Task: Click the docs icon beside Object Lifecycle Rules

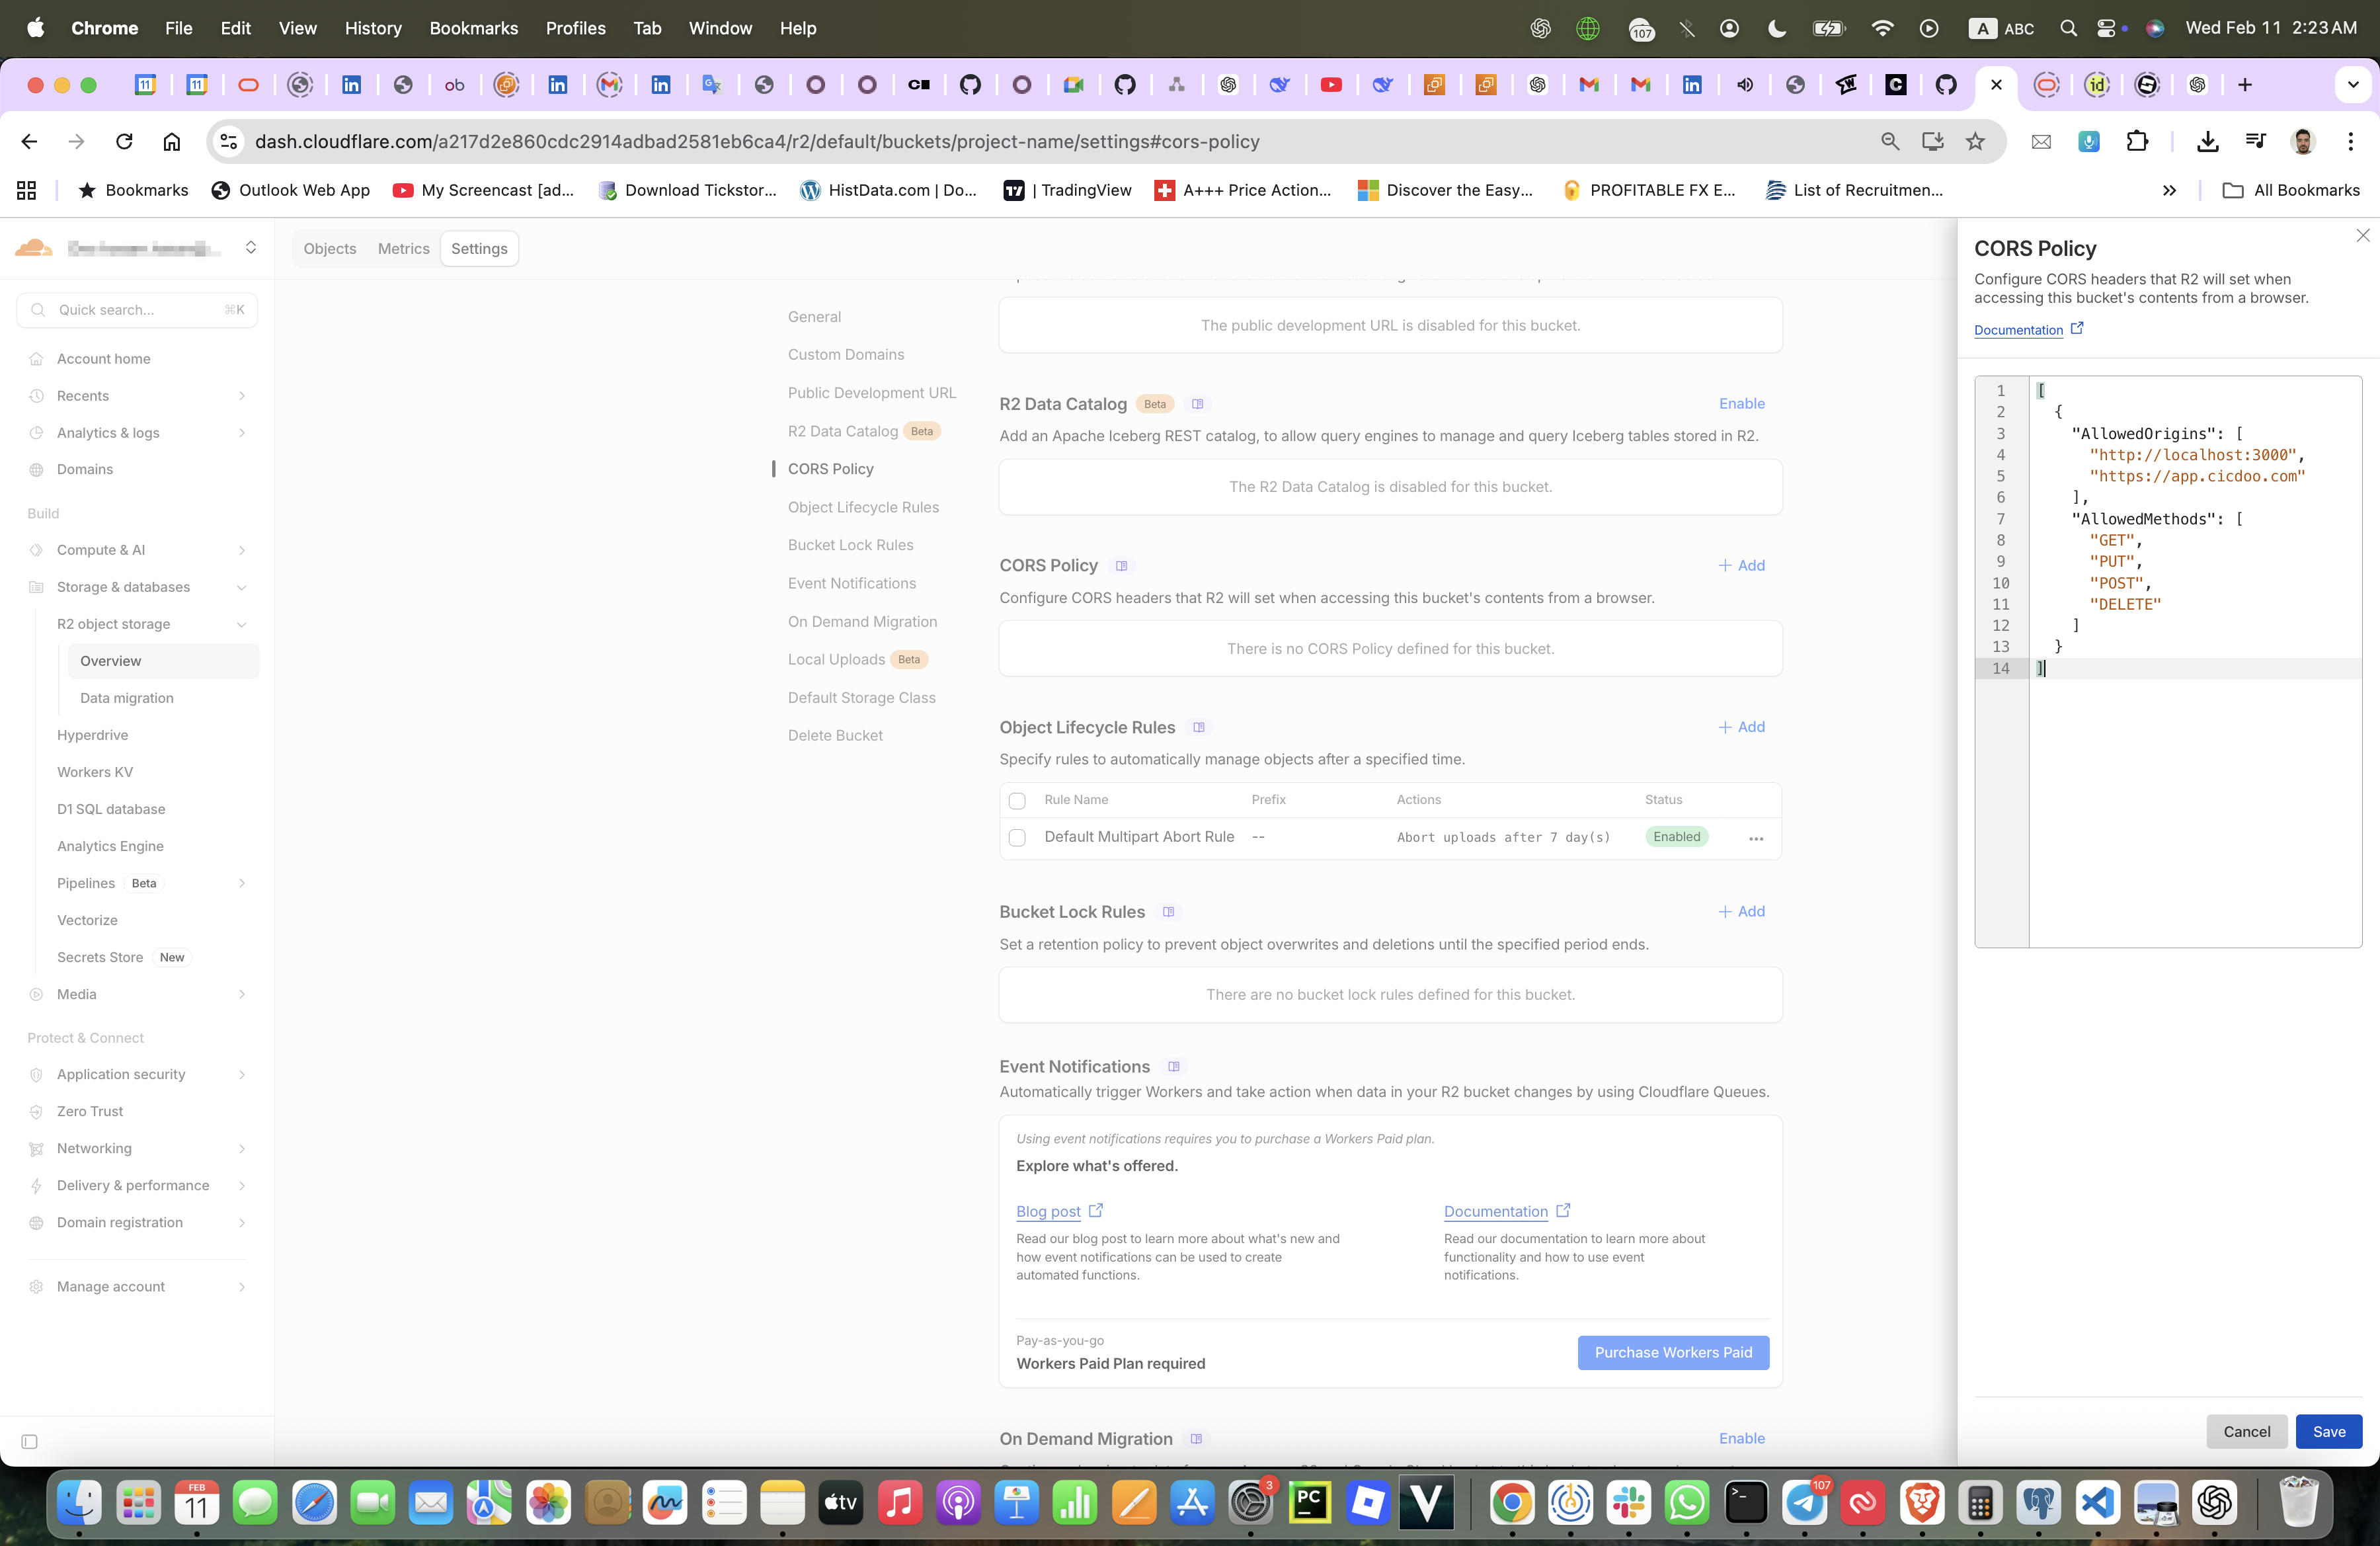Action: (1199, 728)
